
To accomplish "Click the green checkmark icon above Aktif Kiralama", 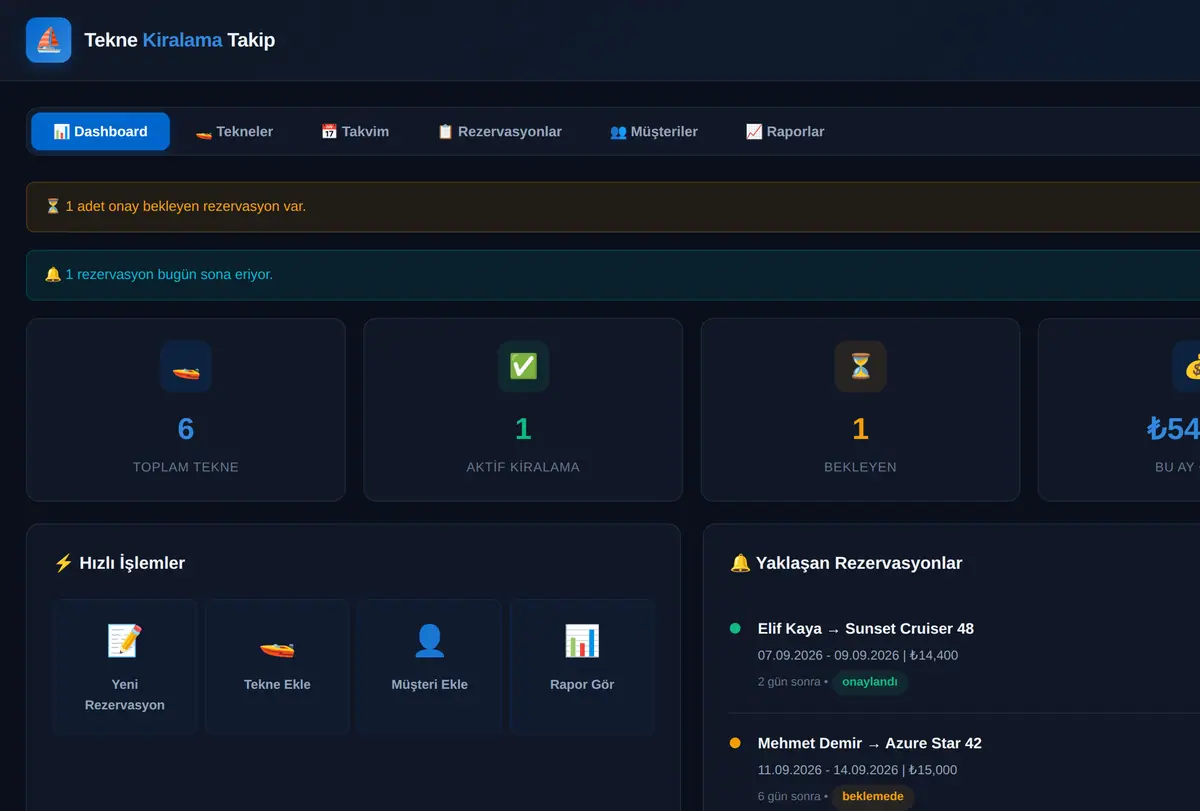I will point(523,367).
